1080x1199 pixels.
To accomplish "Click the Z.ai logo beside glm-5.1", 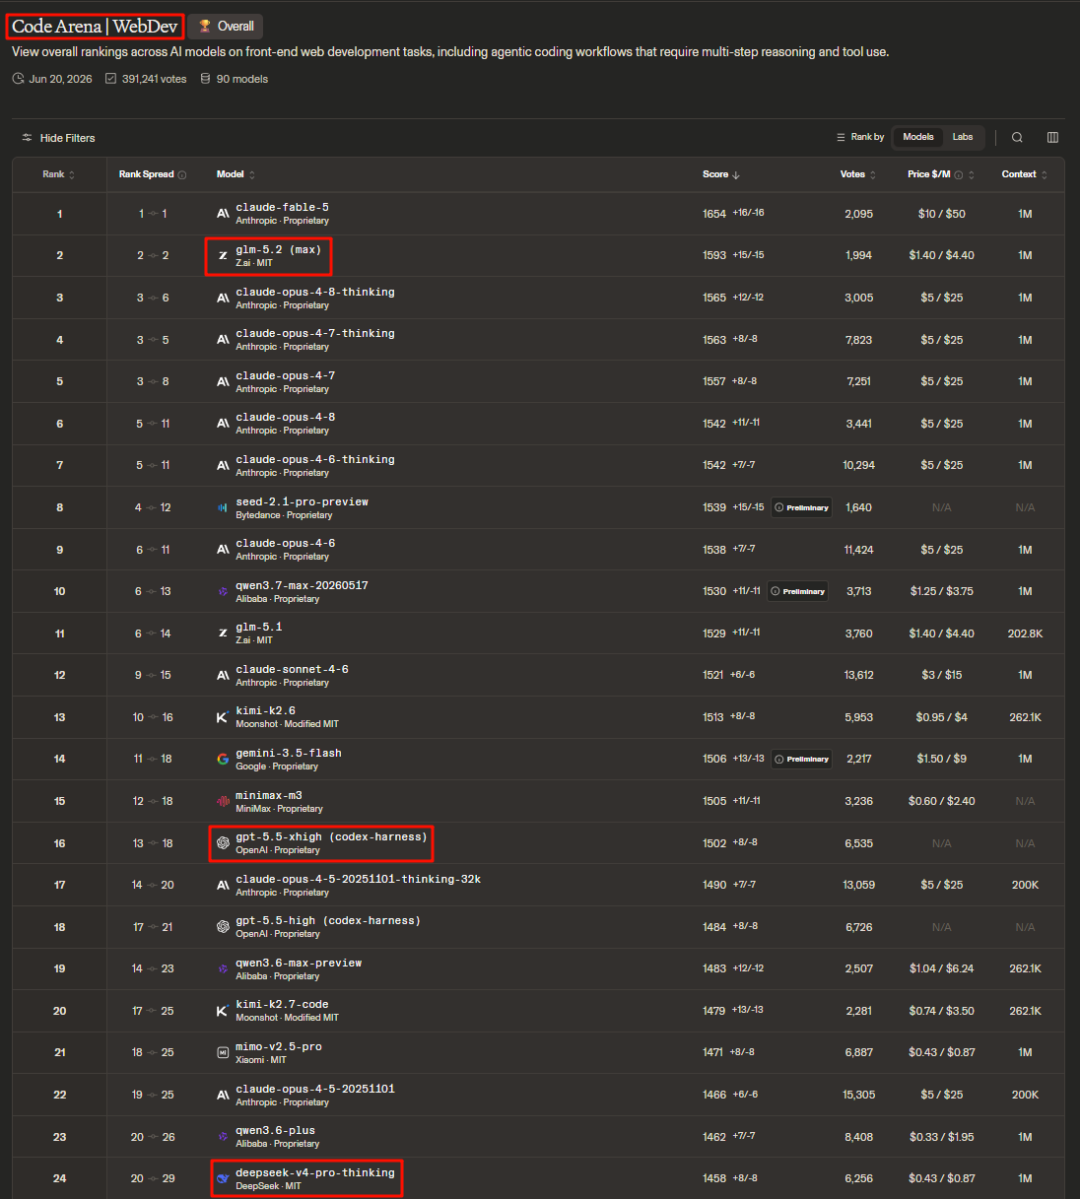I will click(223, 633).
